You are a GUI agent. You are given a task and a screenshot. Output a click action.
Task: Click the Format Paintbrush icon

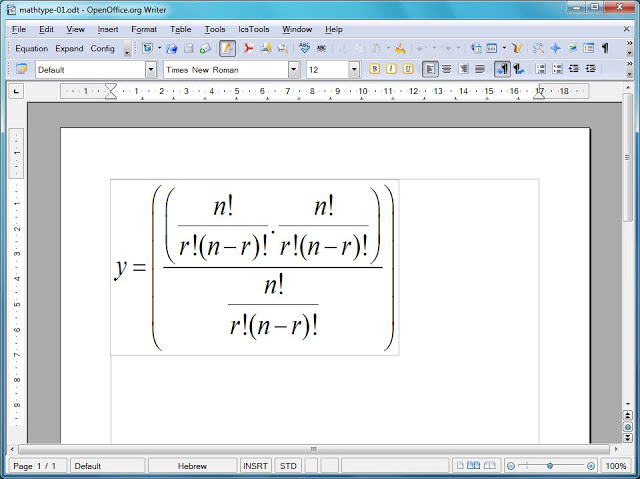[400, 49]
